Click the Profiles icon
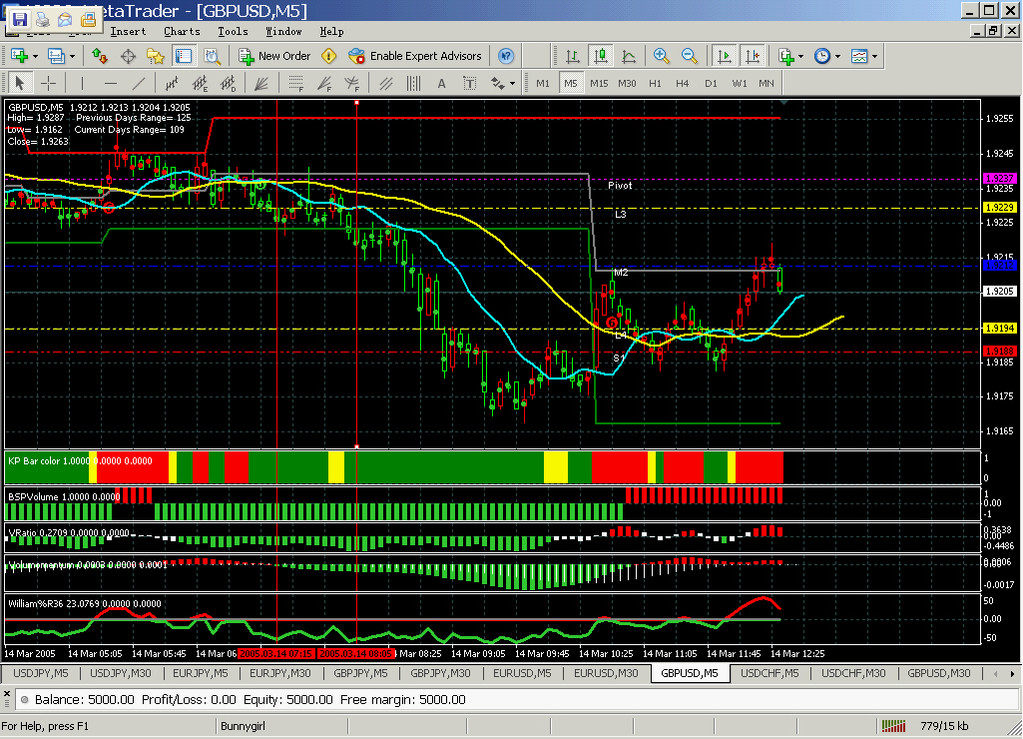 point(56,56)
